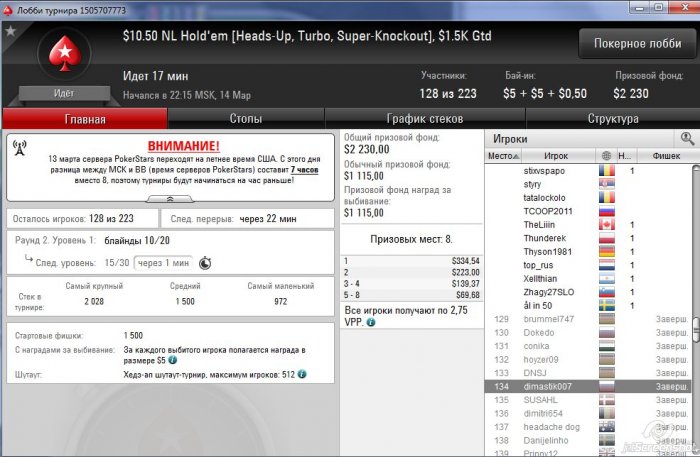The image size is (700, 457).
Task: Select player Xellthian in list
Action: pyautogui.click(x=540, y=278)
